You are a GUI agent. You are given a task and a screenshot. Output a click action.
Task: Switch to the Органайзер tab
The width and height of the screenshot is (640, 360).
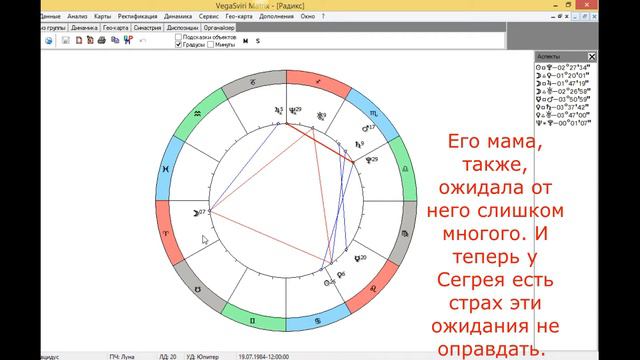219,28
